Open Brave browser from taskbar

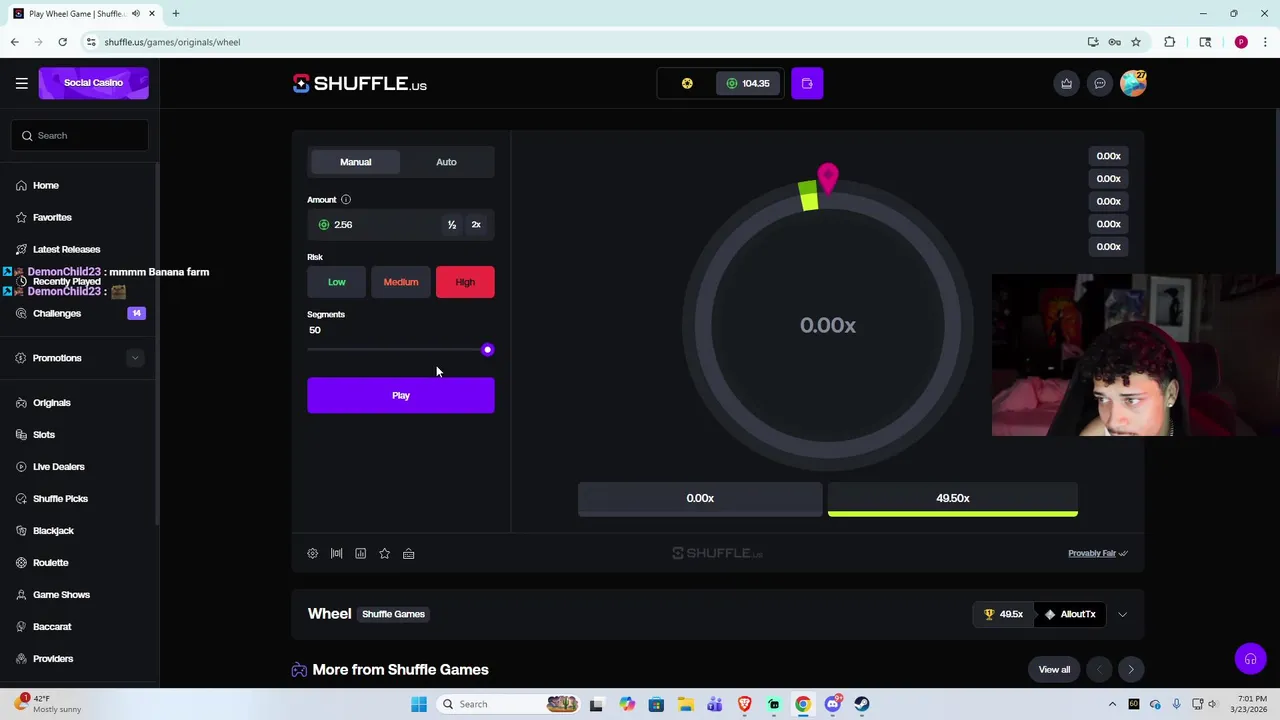pos(744,704)
